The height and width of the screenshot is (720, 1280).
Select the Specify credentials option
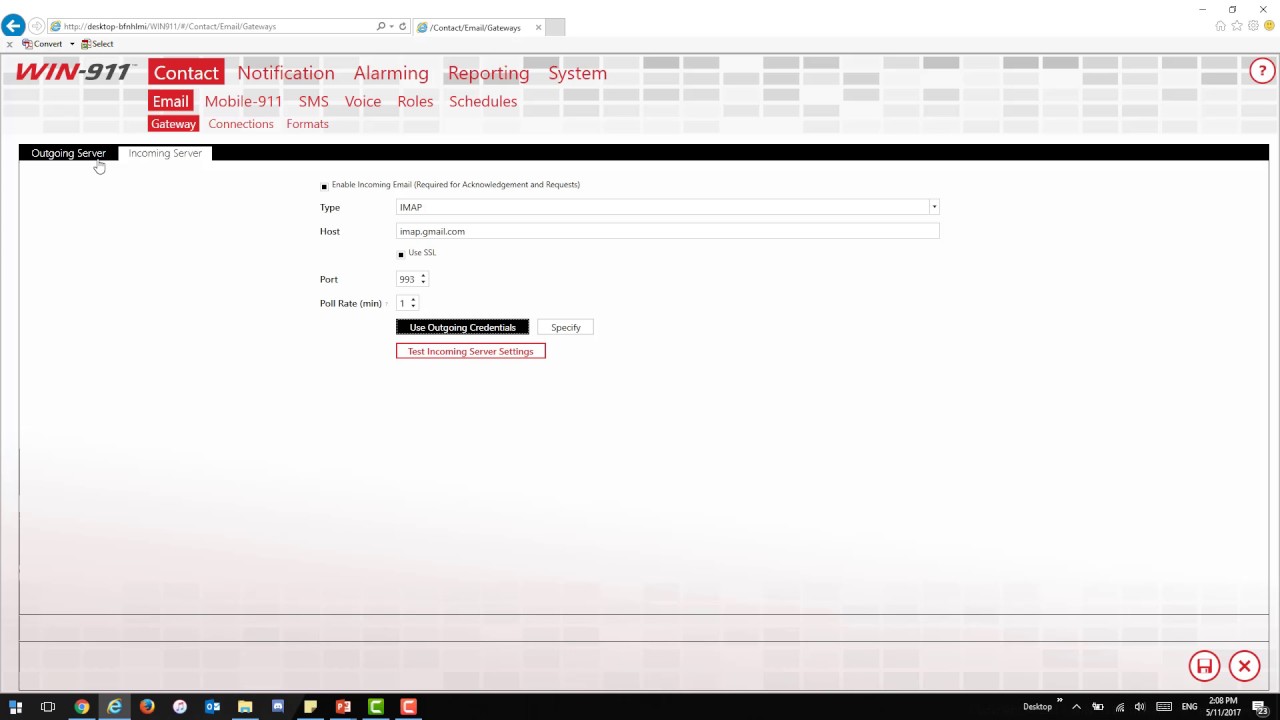click(x=565, y=327)
